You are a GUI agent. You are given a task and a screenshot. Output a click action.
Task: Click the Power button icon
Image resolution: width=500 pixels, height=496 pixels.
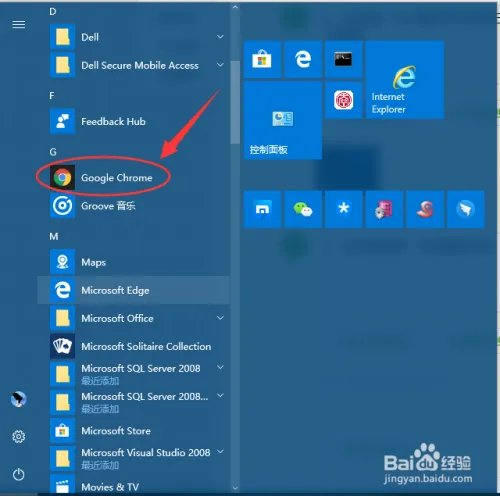(x=19, y=474)
